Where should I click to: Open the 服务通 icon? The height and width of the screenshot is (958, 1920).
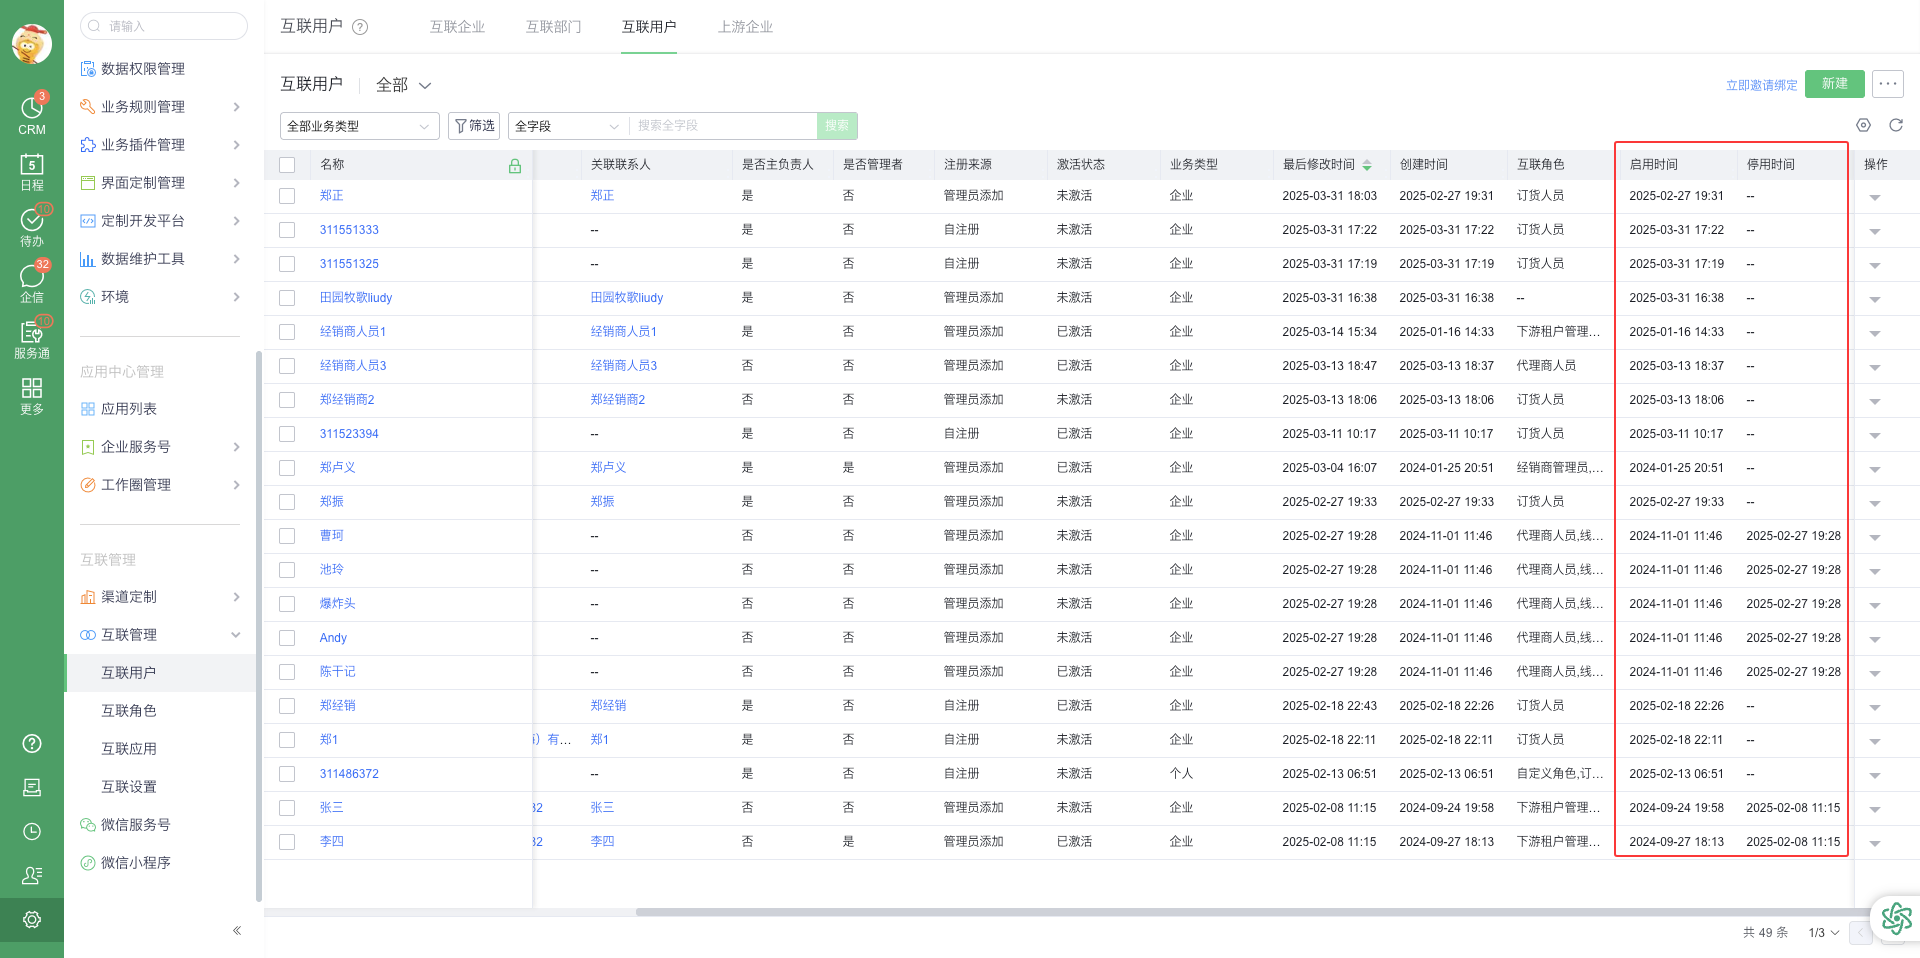[32, 339]
